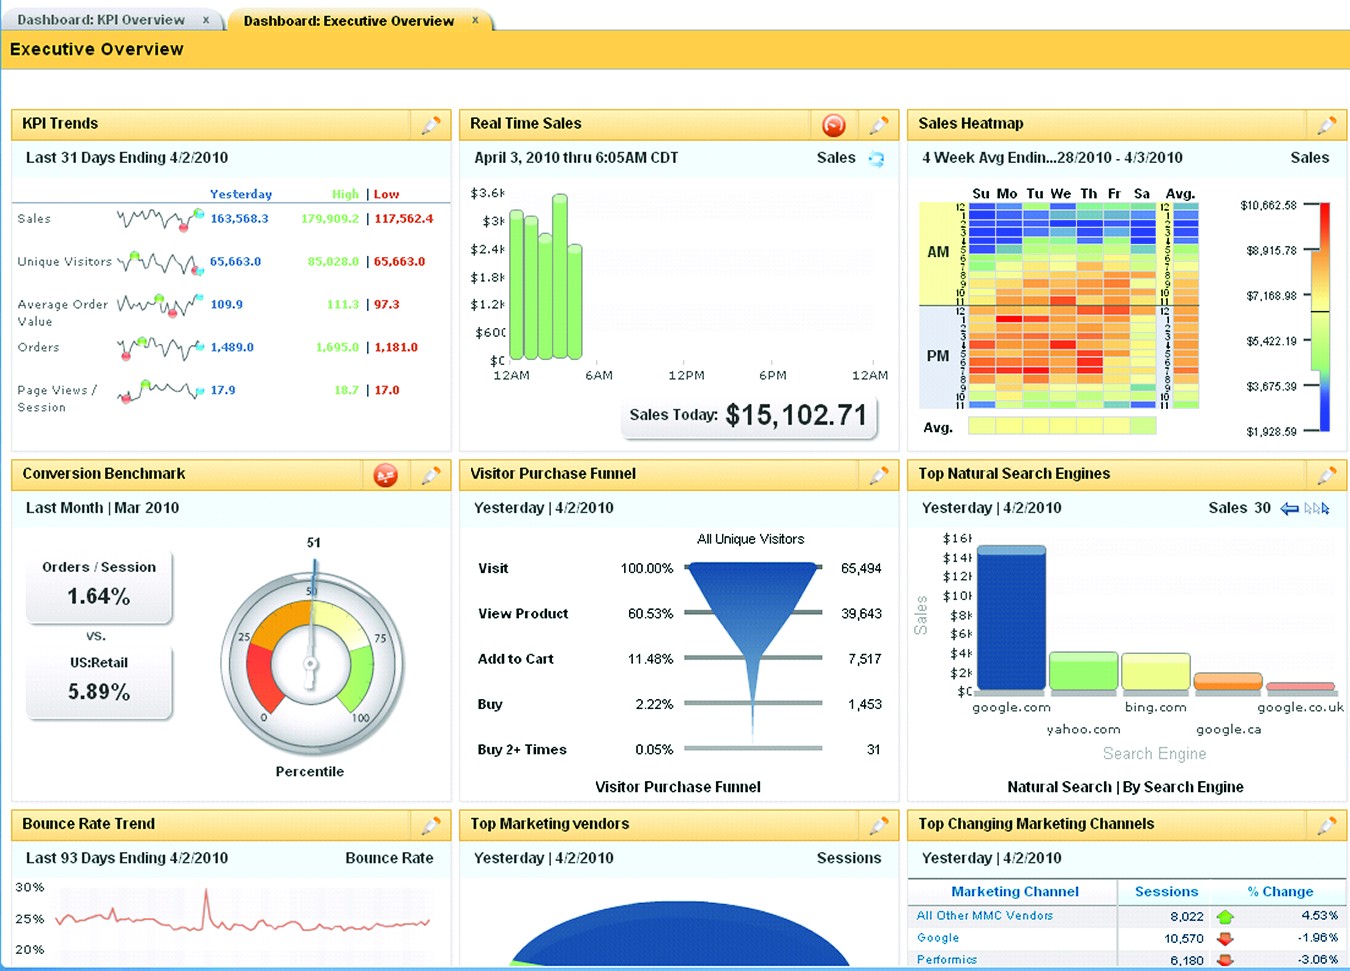Click the AM row block label in heatmap
This screenshot has height=971, width=1350.
tap(938, 252)
